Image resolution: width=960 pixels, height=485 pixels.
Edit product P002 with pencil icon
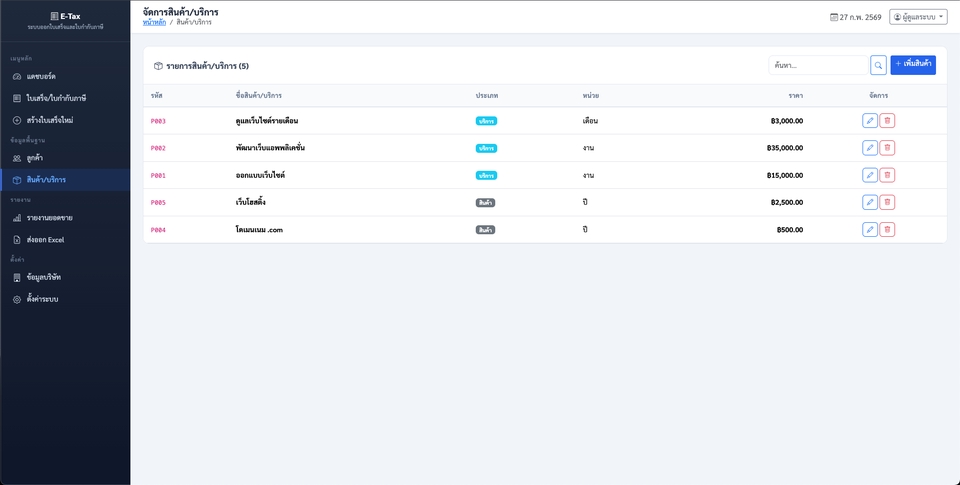870,148
